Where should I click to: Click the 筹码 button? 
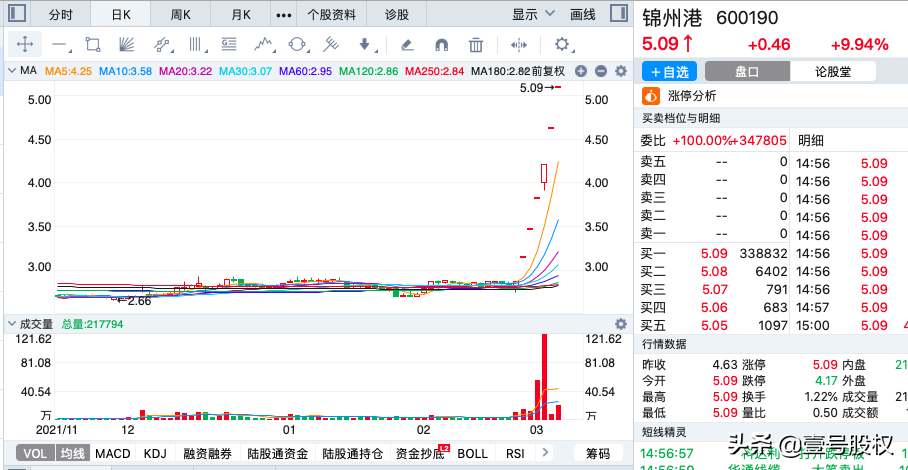click(x=598, y=453)
